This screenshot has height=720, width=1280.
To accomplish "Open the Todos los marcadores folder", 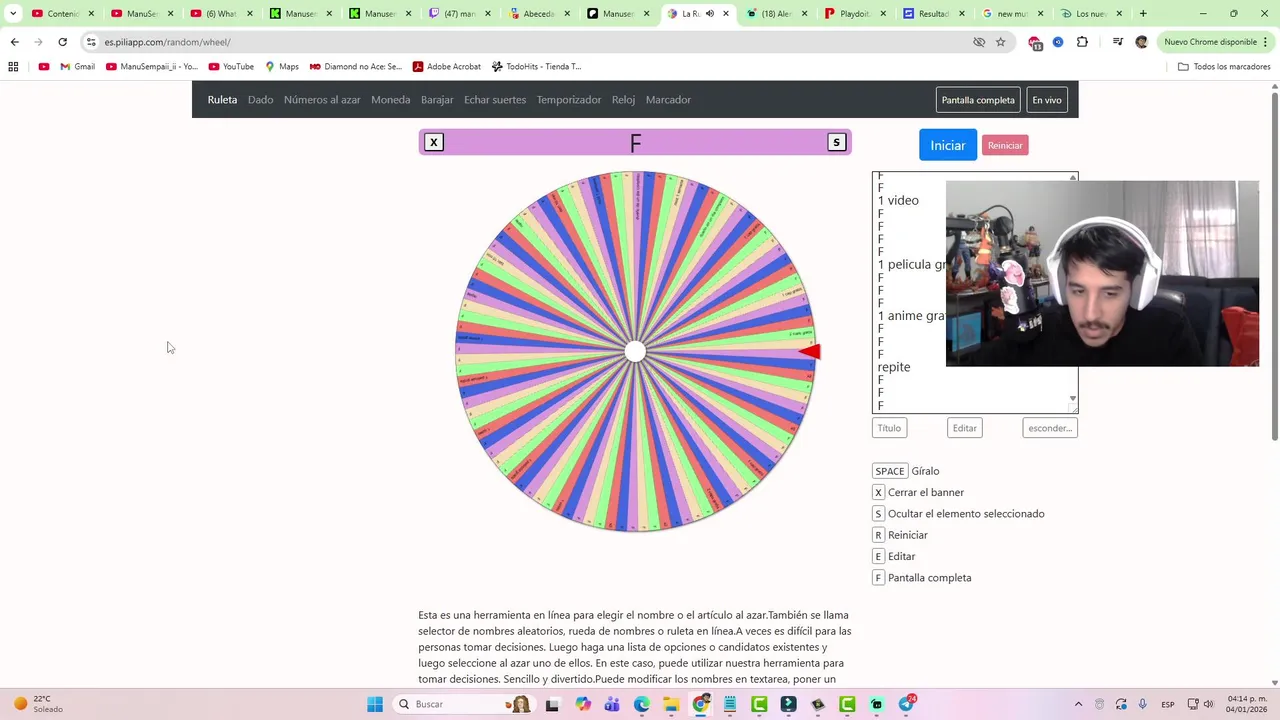I will 1224,67.
